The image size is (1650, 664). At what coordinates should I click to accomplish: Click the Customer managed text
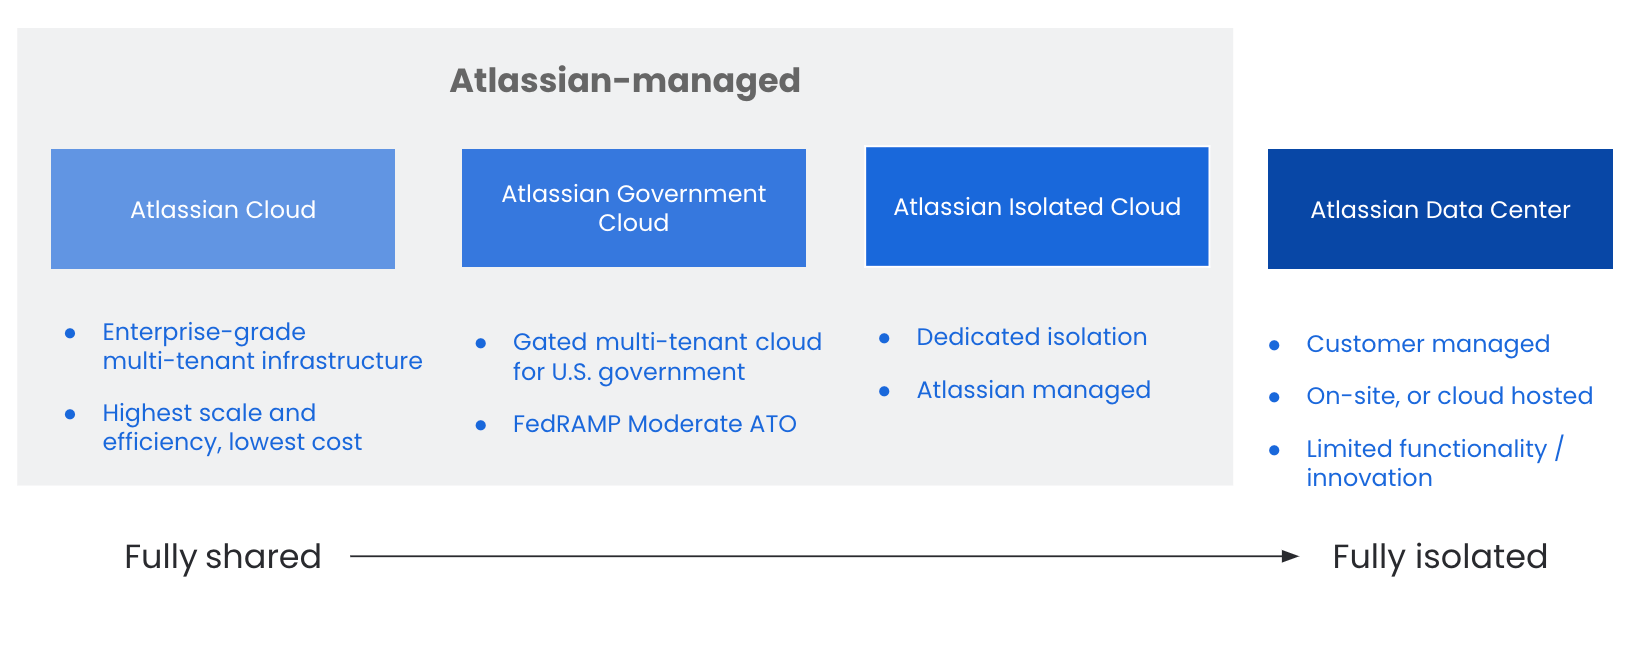pyautogui.click(x=1427, y=344)
